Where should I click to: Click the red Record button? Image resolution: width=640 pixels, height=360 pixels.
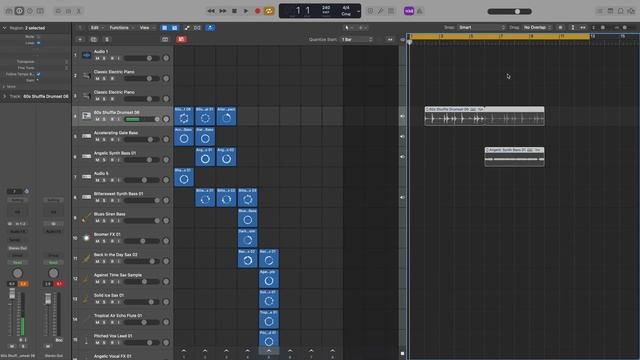(x=258, y=11)
